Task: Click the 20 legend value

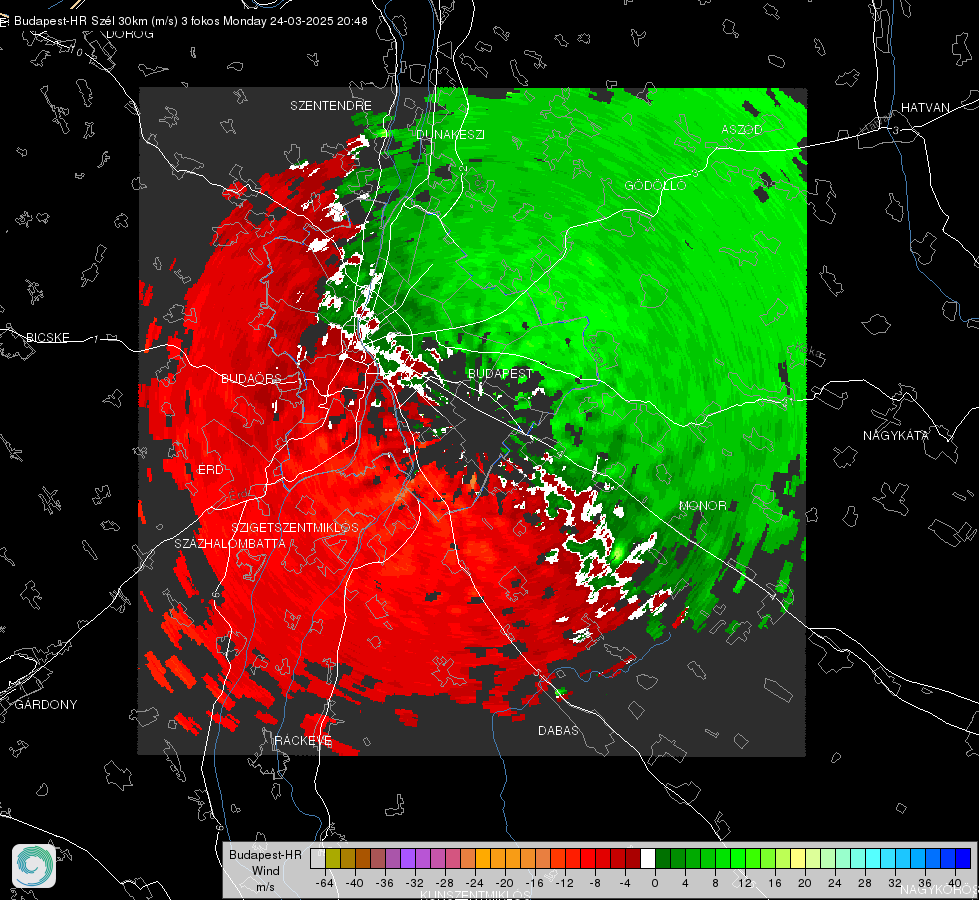Action: (x=804, y=883)
